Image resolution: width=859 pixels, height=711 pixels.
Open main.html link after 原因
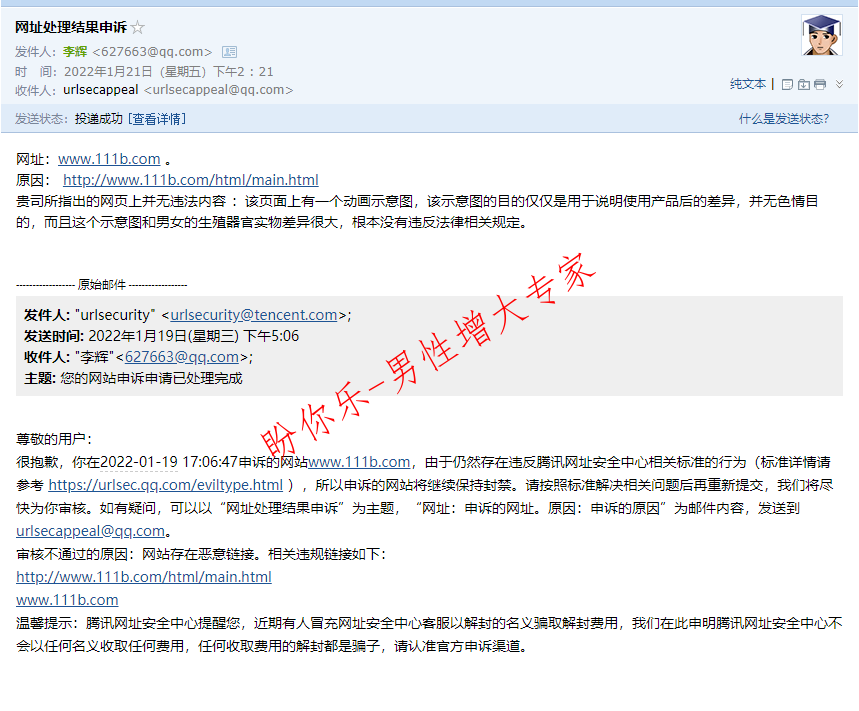click(x=190, y=180)
